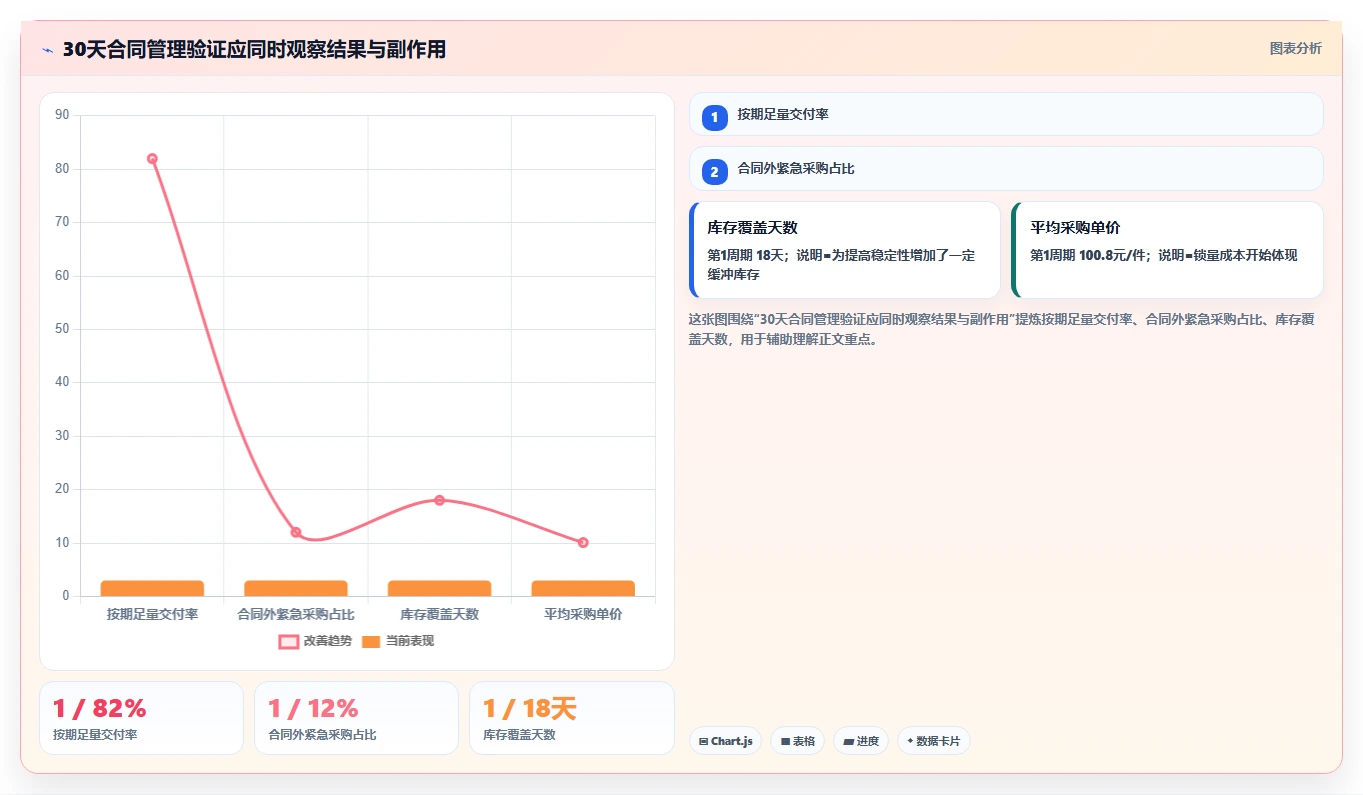Click the orange bar for 平均采购单价

(x=583, y=588)
